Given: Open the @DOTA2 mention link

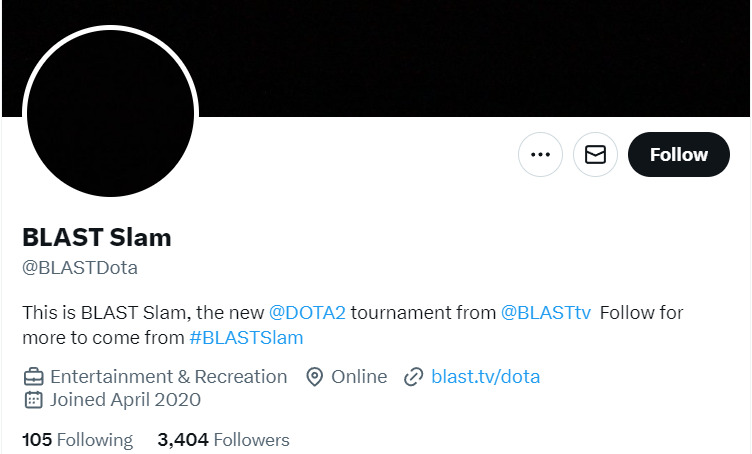Looking at the screenshot, I should click(x=307, y=313).
